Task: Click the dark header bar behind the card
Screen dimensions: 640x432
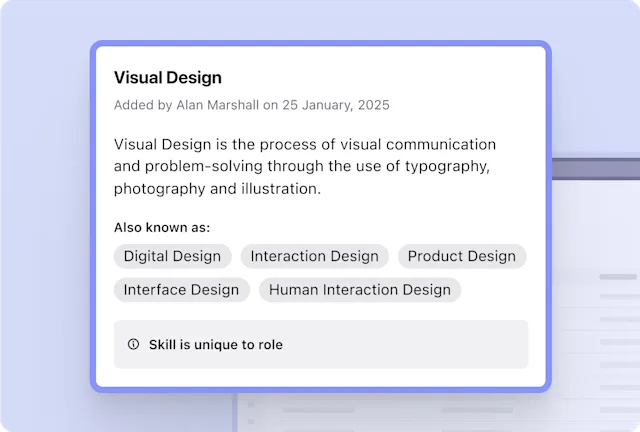Action: point(596,169)
